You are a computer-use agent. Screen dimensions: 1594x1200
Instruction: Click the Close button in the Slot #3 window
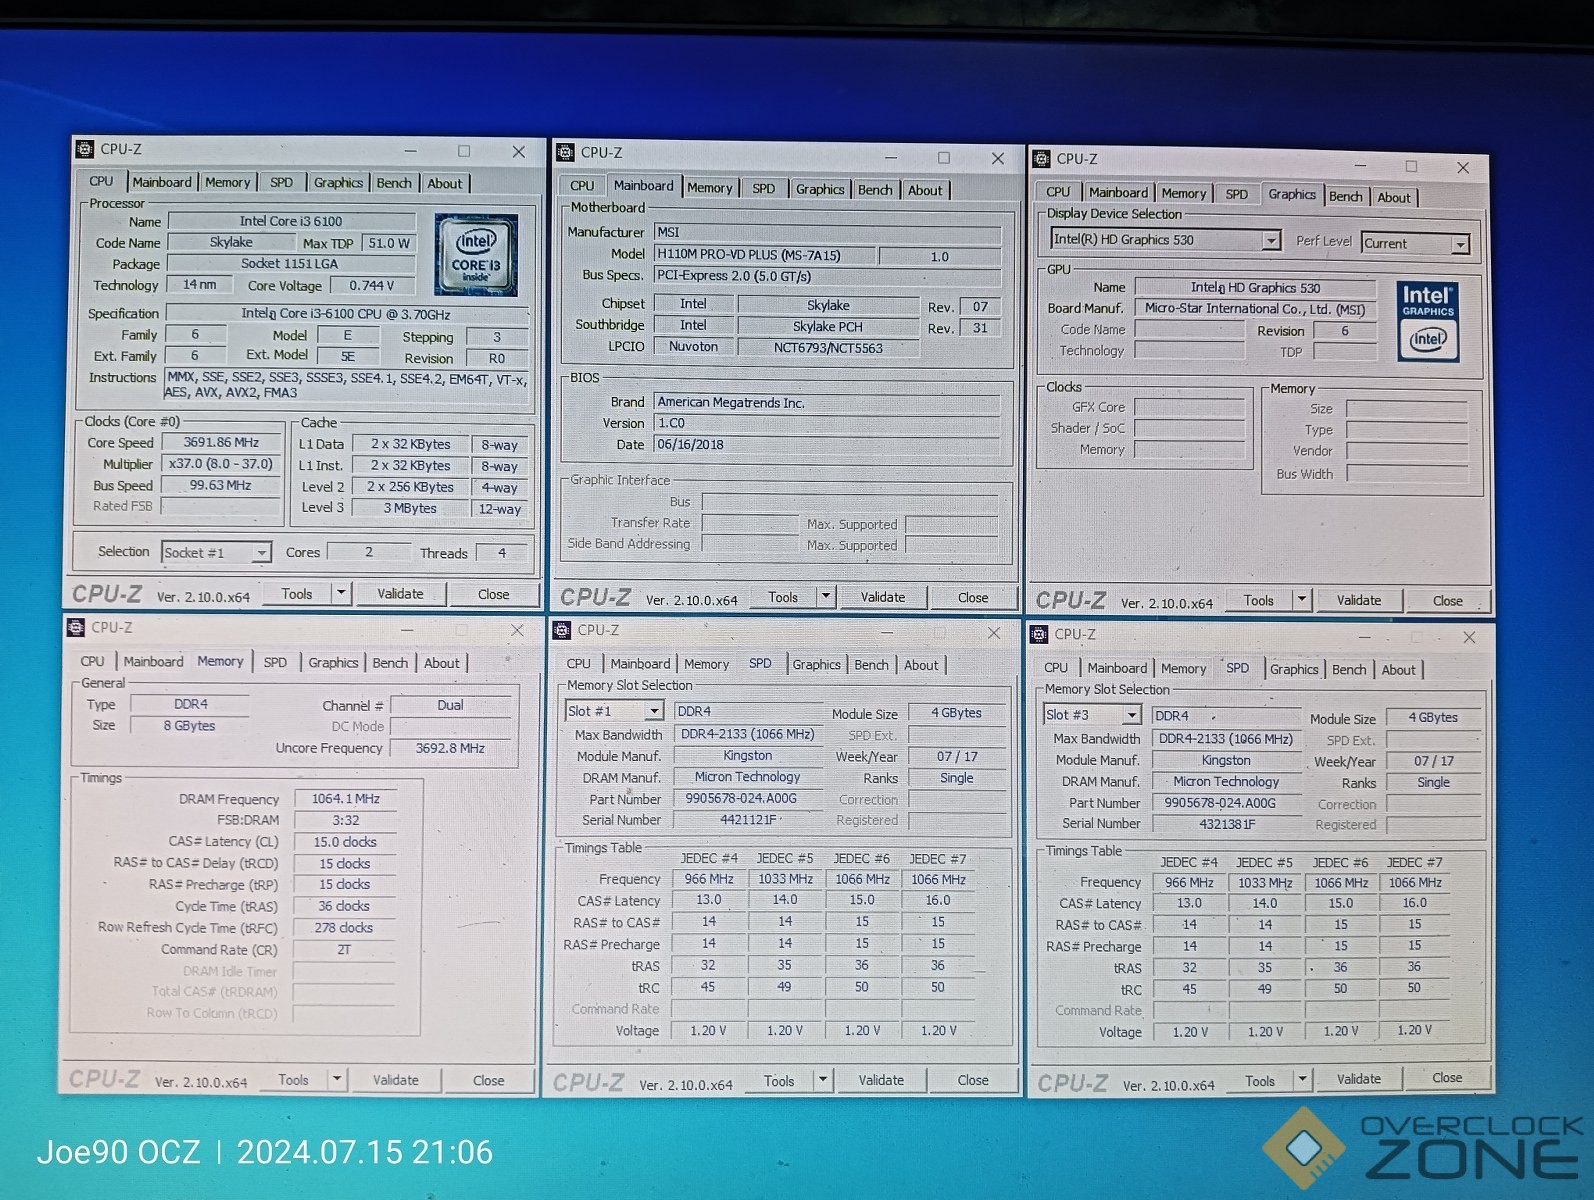point(1447,1078)
